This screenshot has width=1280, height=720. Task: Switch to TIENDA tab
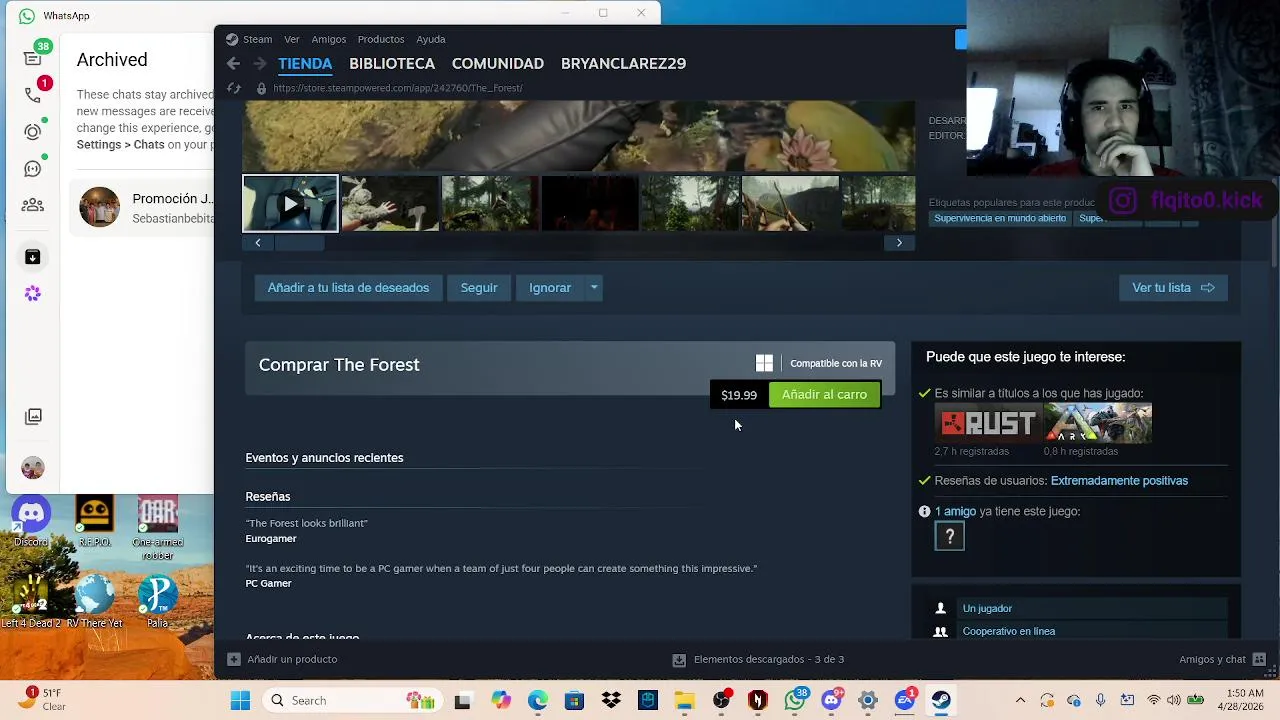[x=305, y=63]
